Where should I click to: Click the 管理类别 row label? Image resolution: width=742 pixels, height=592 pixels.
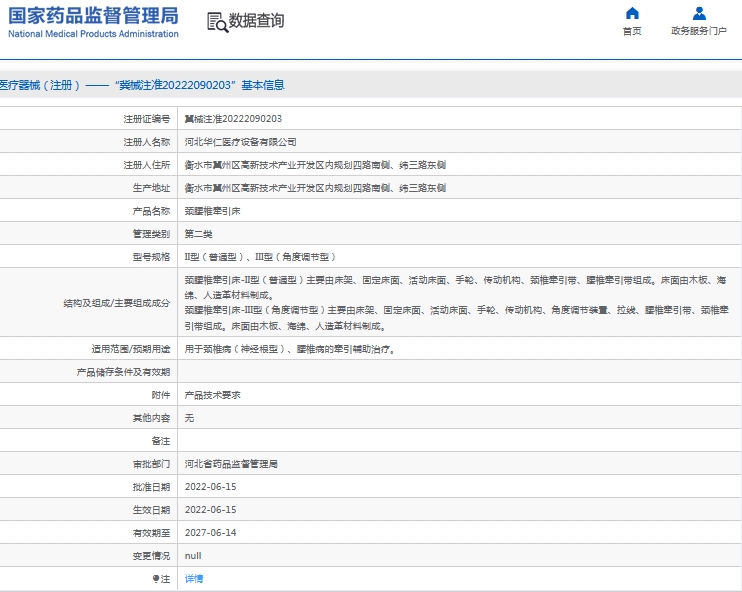(151, 234)
